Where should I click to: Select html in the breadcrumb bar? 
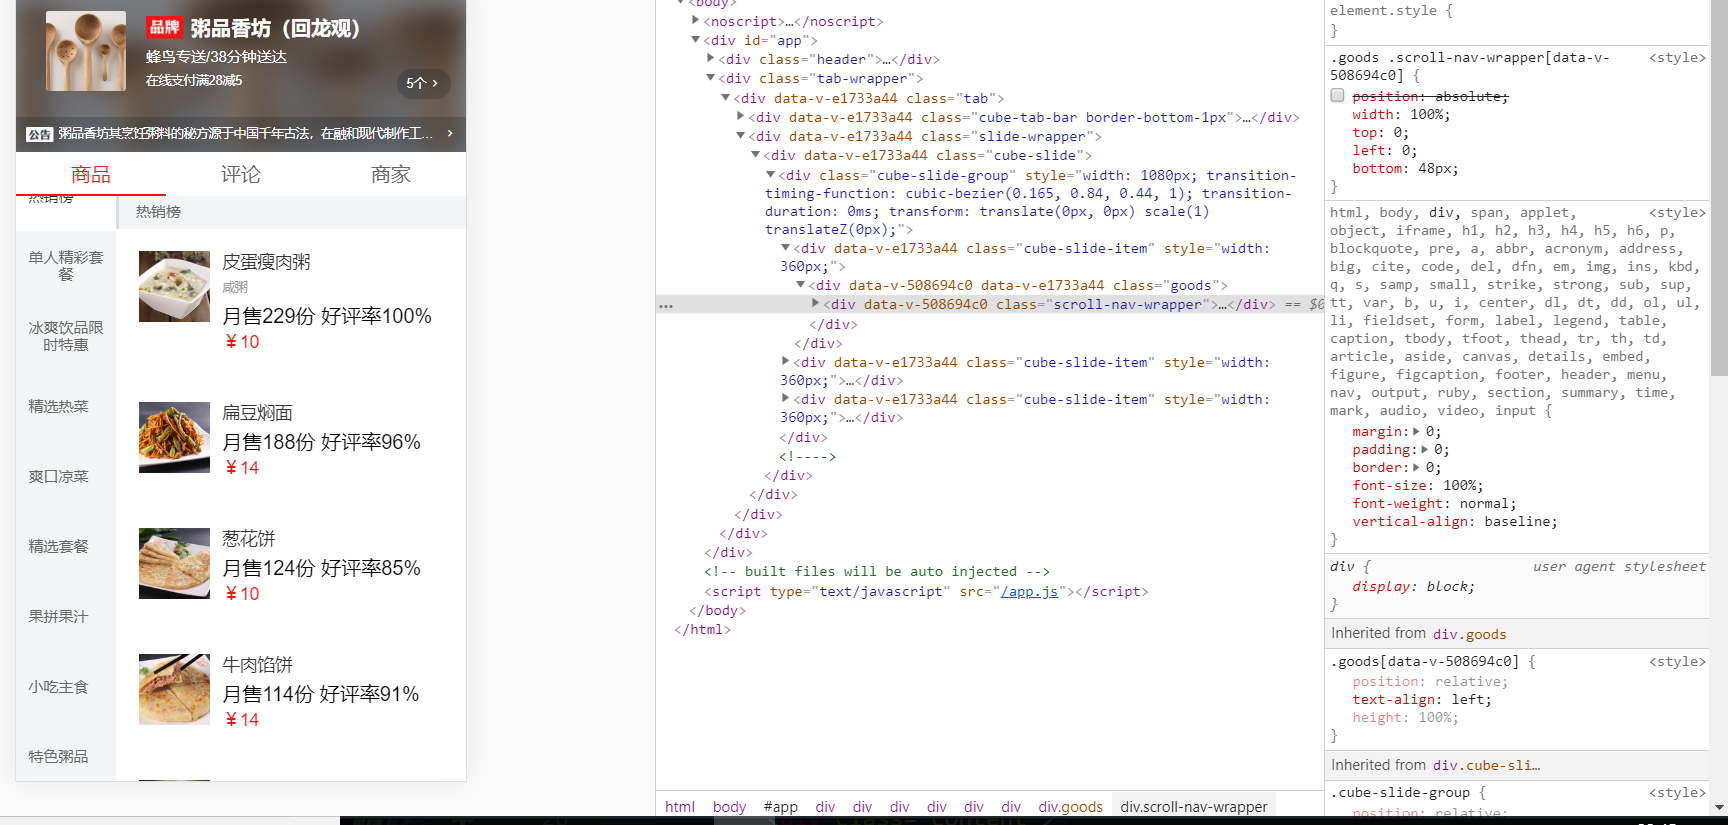680,806
